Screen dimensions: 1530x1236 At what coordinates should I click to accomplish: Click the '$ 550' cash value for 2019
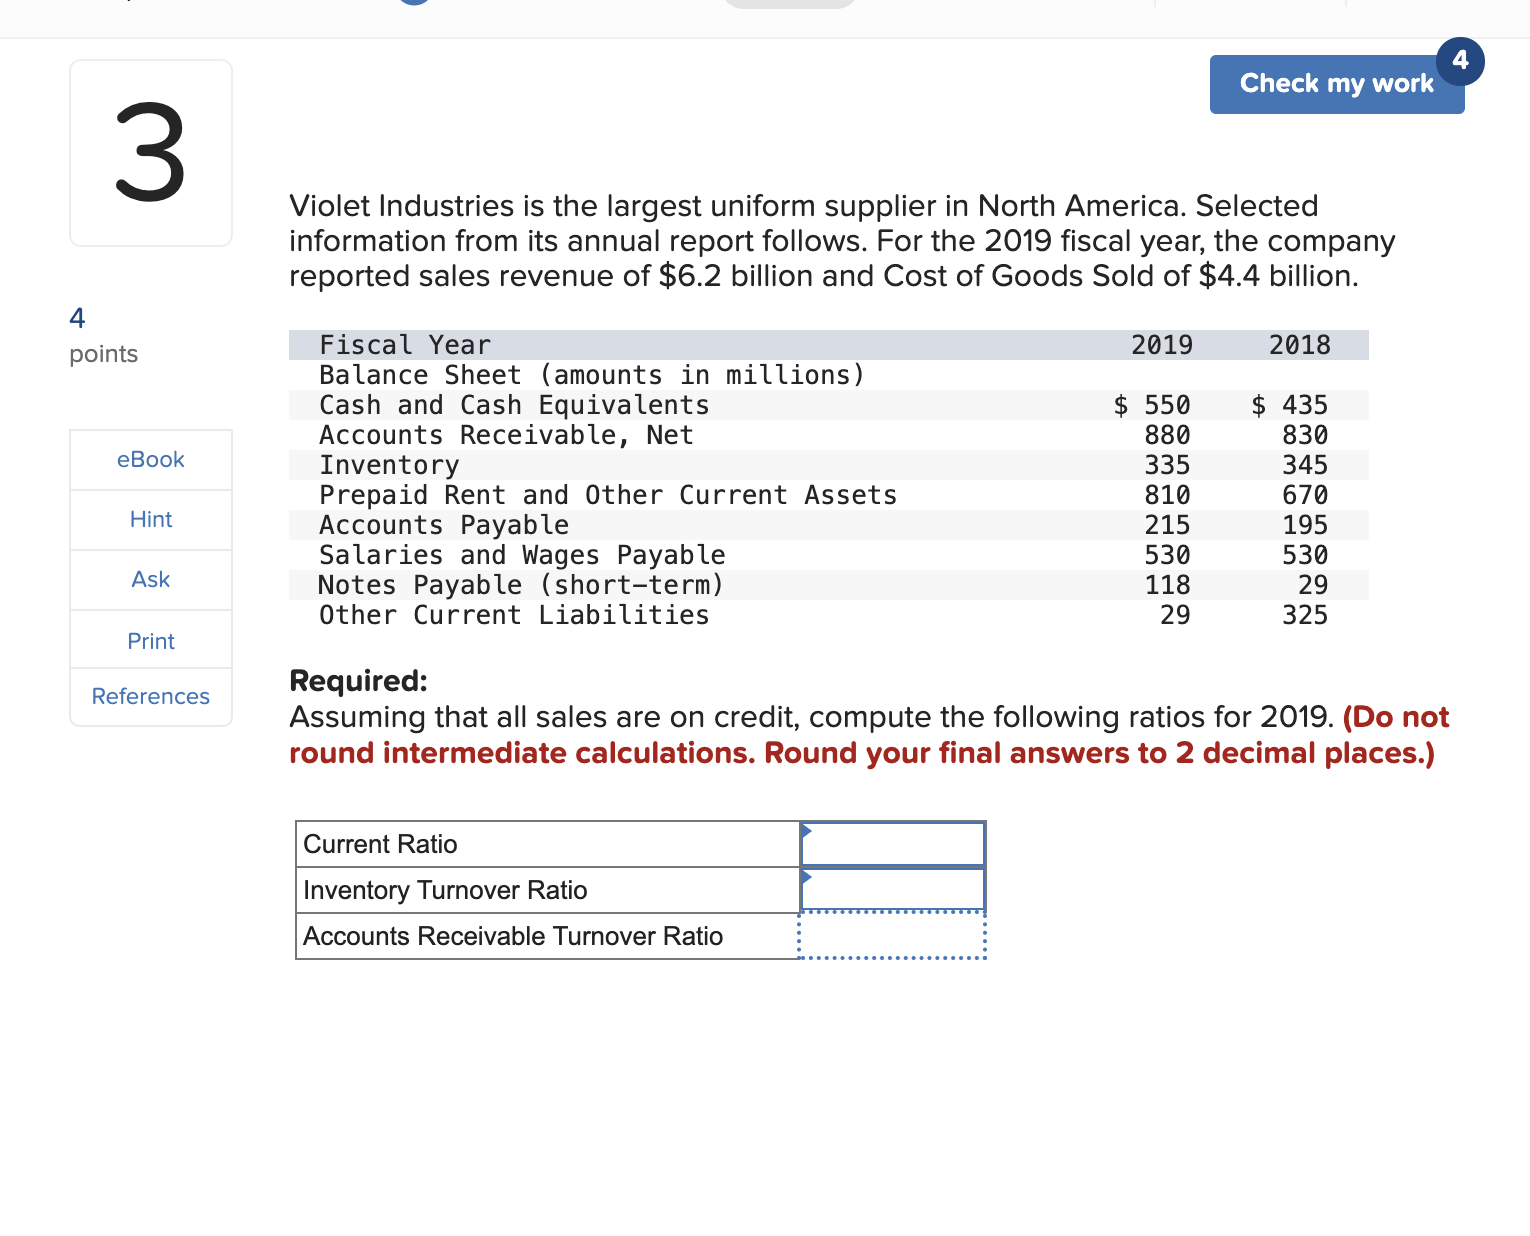[1152, 405]
